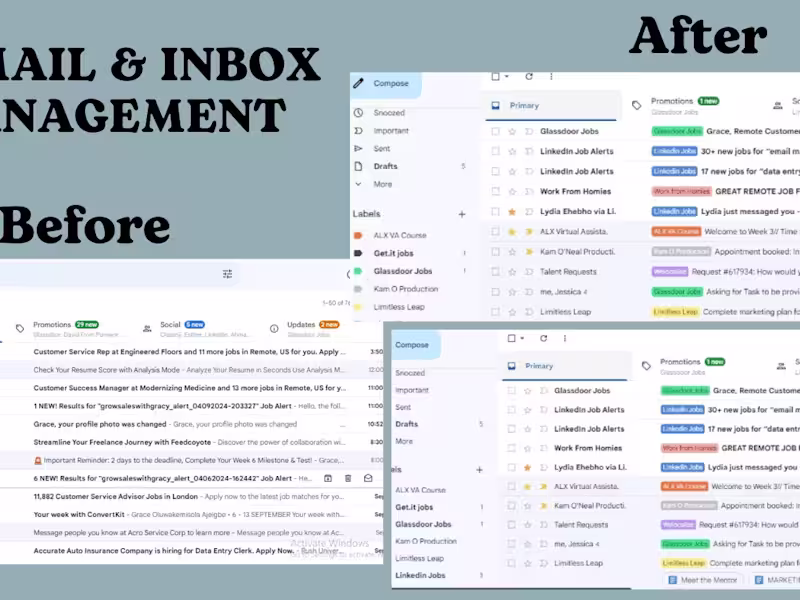Image resolution: width=800 pixels, height=600 pixels.
Task: Open Updates tab showing 2 new
Action: point(313,324)
